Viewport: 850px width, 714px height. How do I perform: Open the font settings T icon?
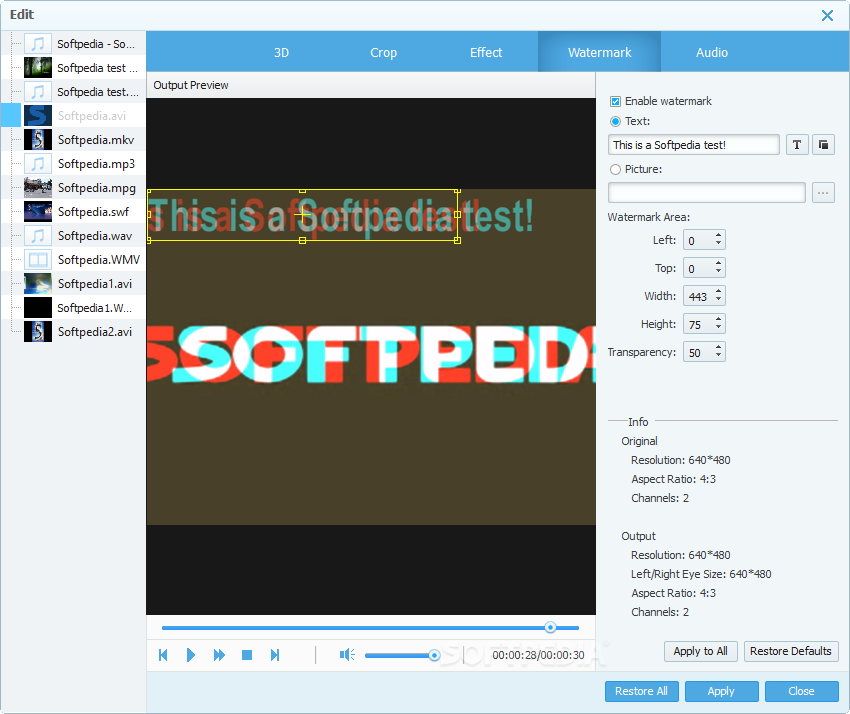coord(797,145)
